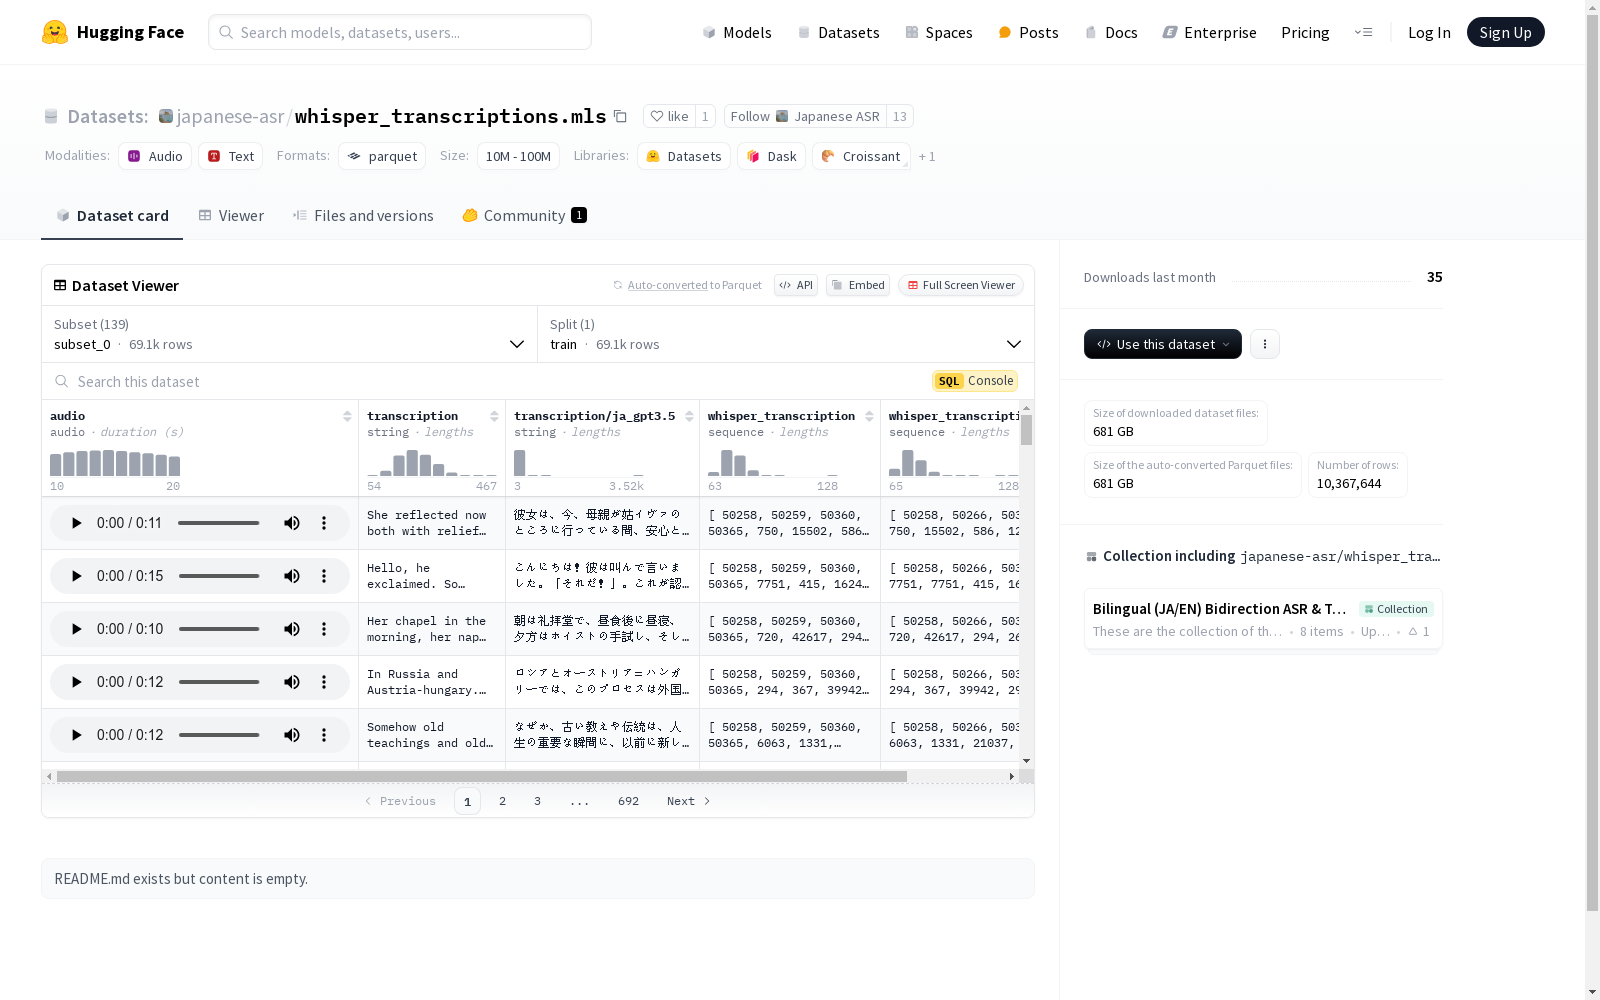Go to page 2 of the dataset
This screenshot has height=1000, width=1600.
click(502, 801)
